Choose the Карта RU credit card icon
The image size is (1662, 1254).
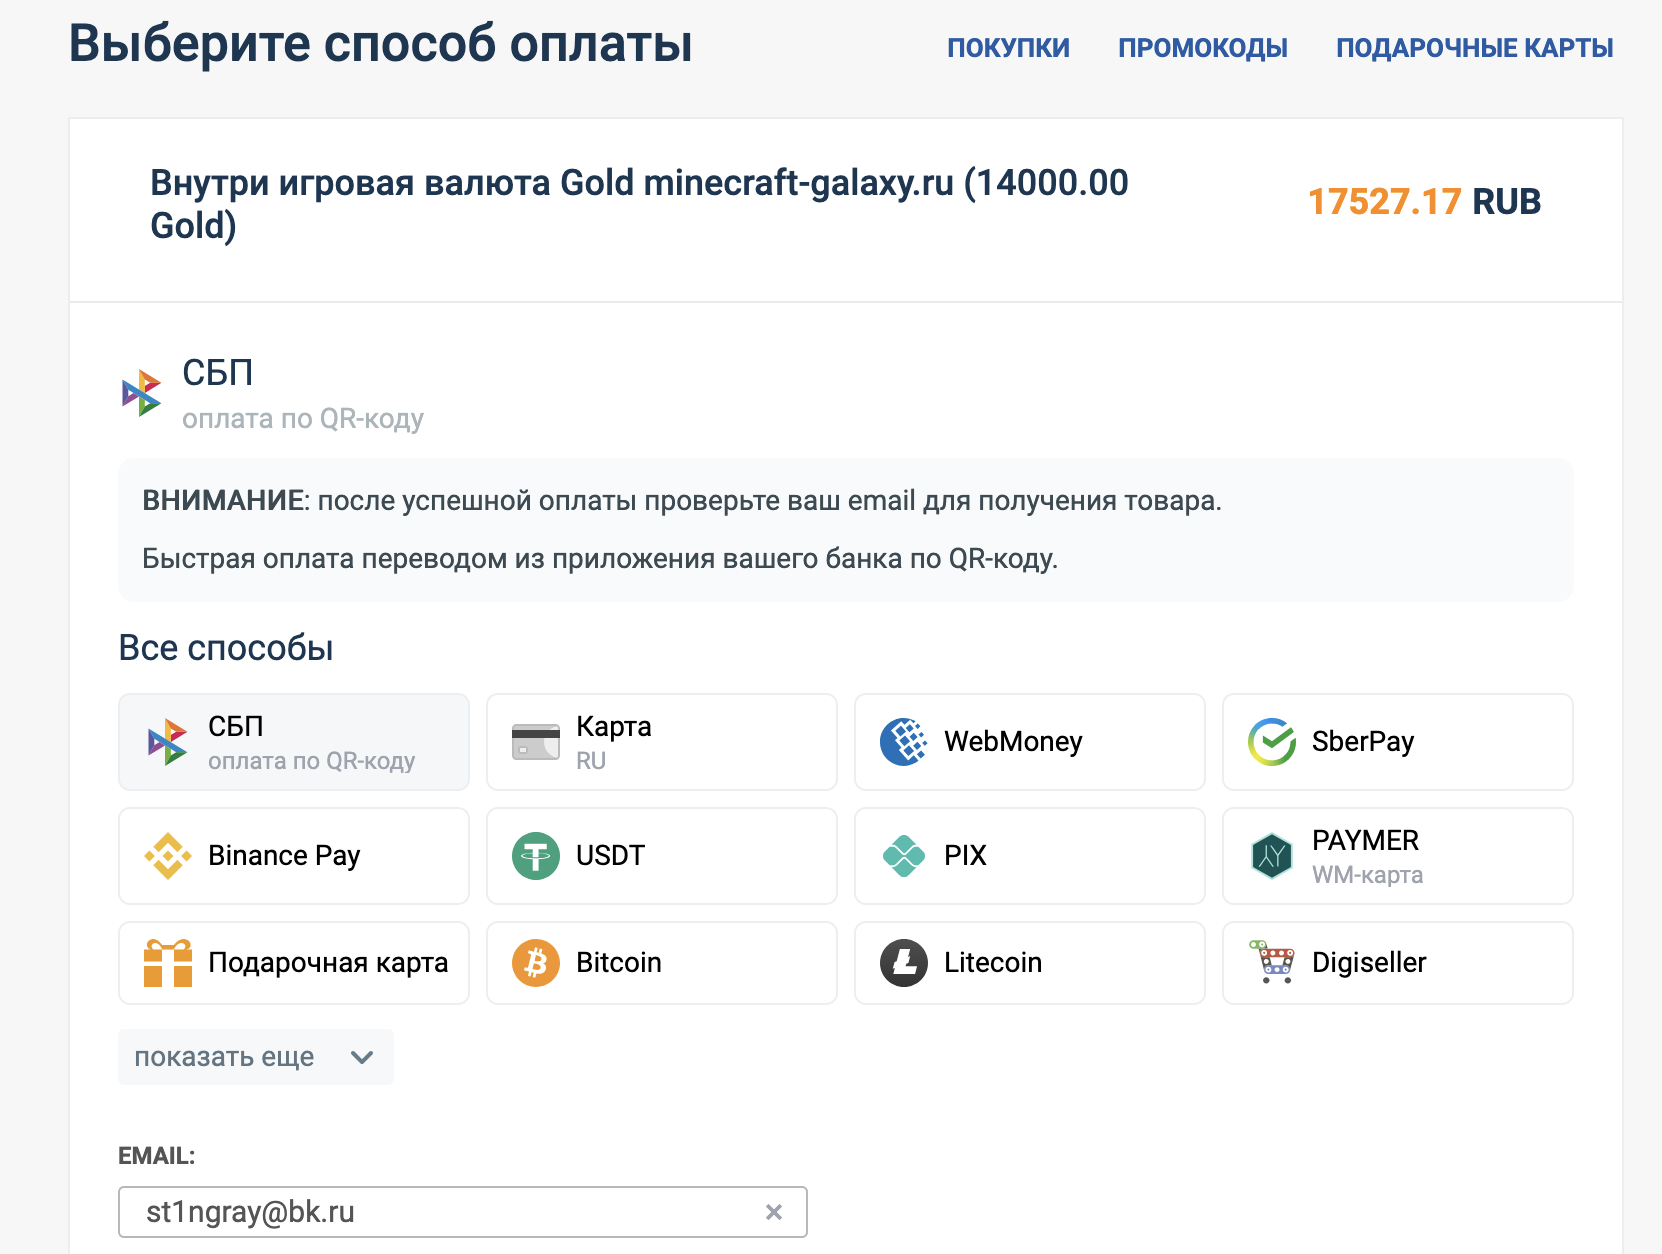pyautogui.click(x=536, y=742)
